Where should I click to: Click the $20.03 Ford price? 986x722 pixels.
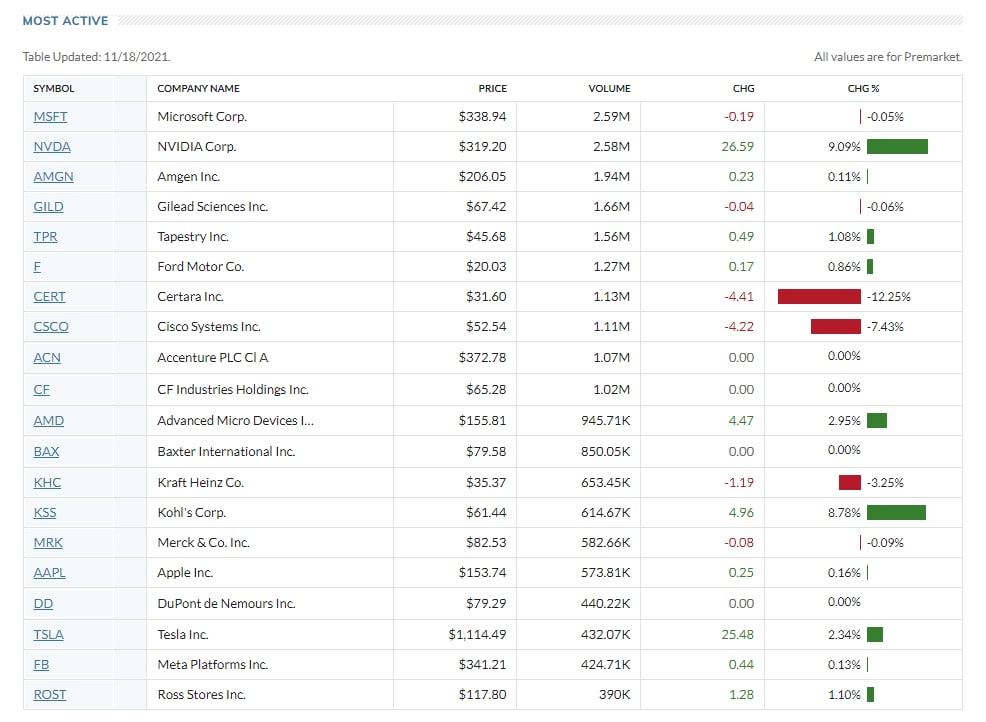(x=486, y=267)
